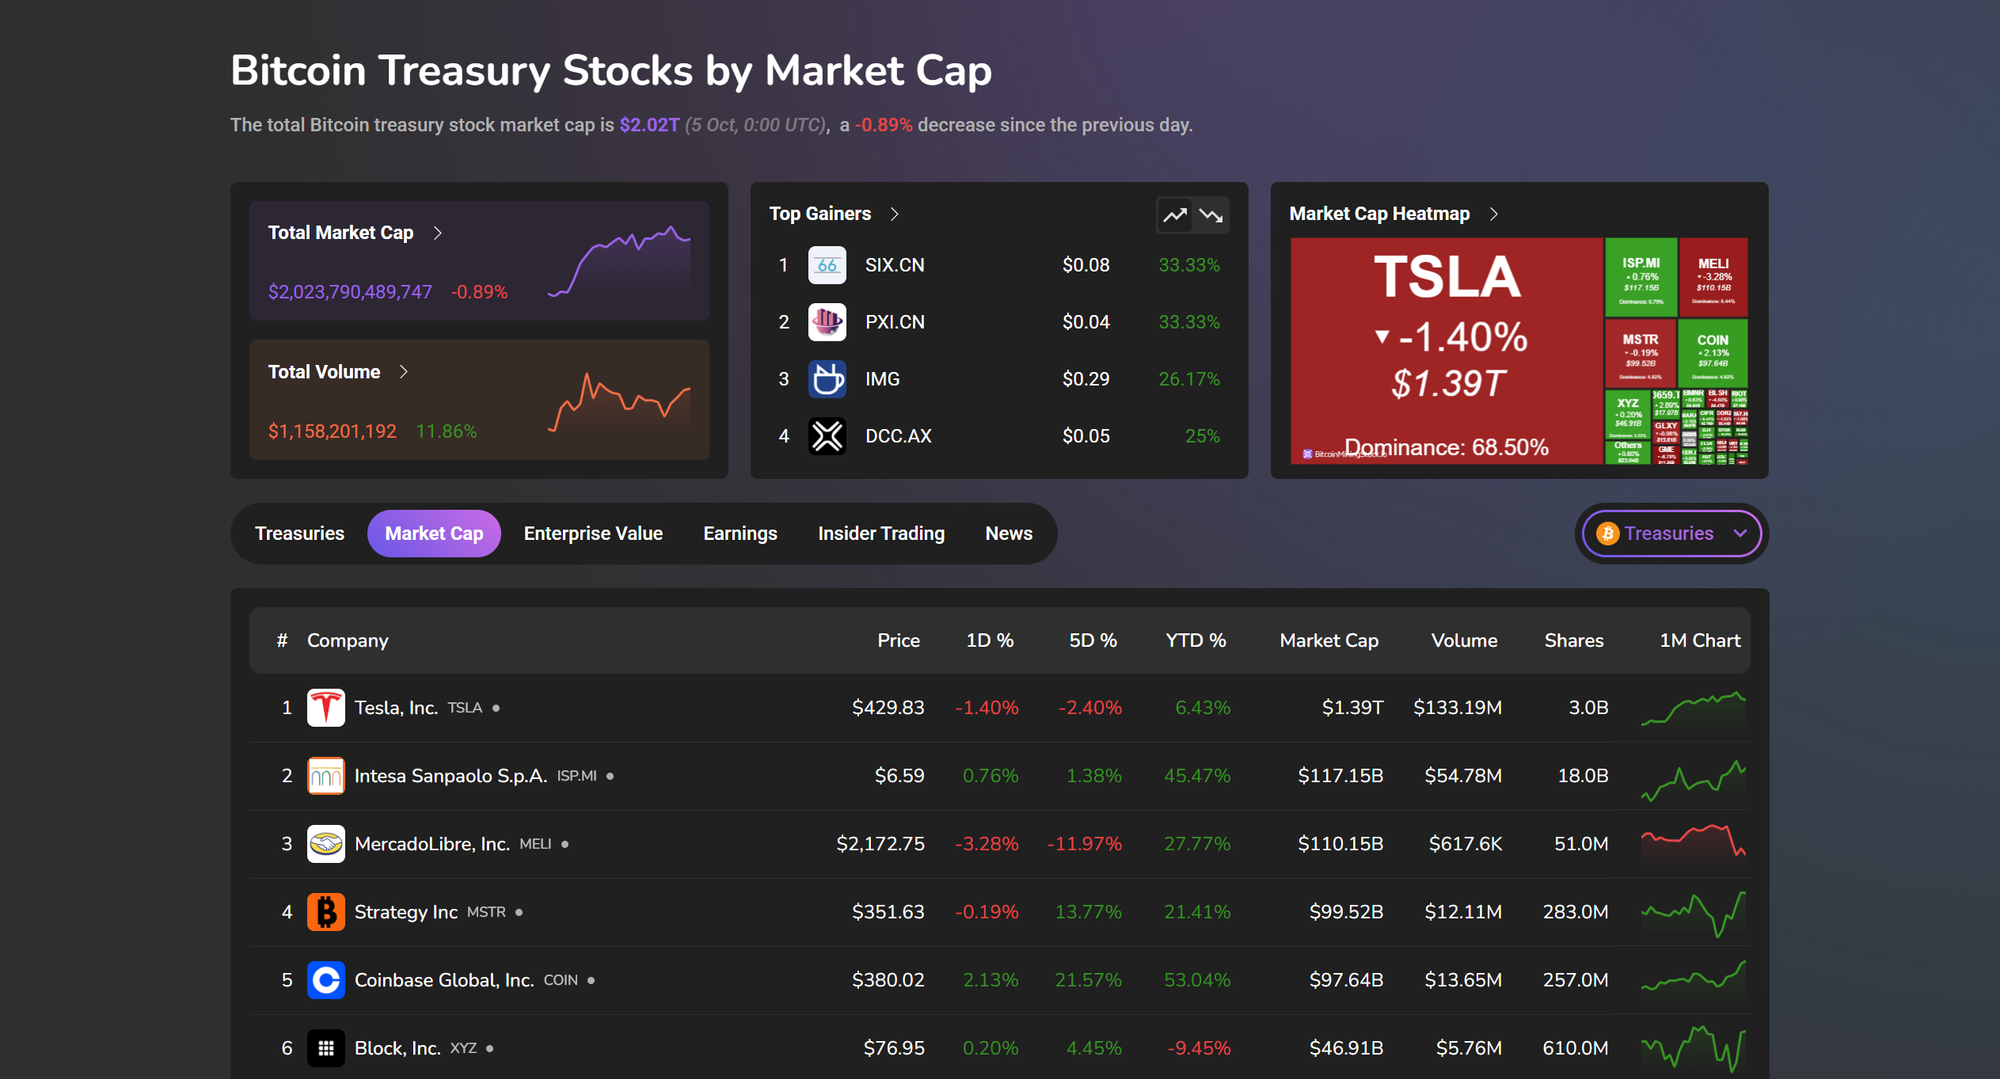Click the Intesa Sanpaolo logo icon

click(326, 775)
